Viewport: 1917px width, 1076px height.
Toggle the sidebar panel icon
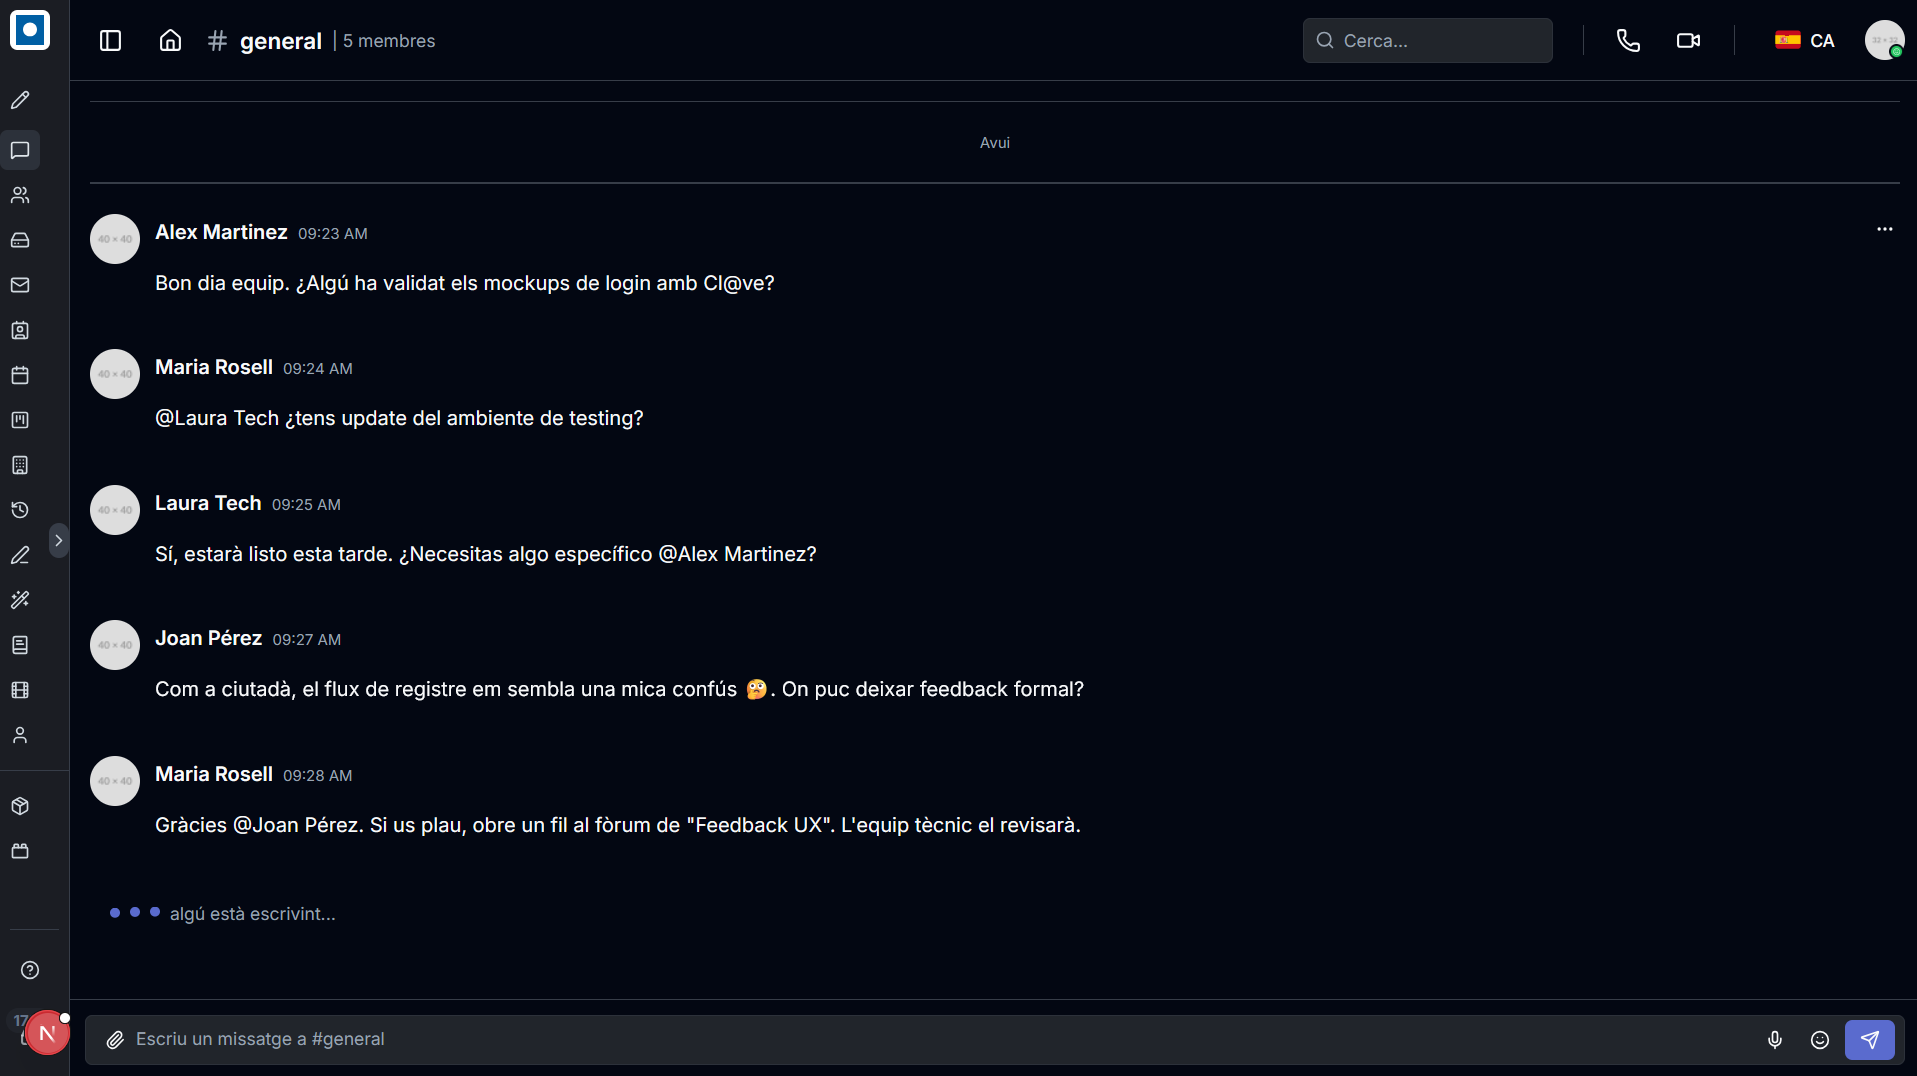[110, 40]
